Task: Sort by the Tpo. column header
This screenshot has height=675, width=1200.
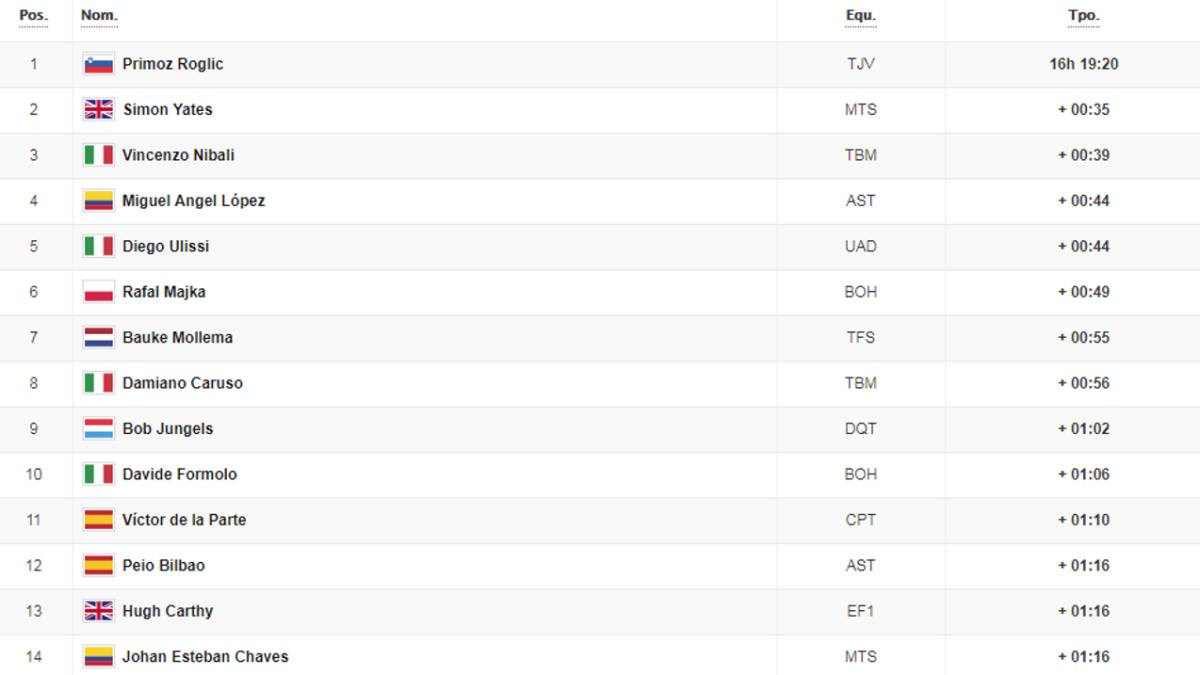Action: pyautogui.click(x=1083, y=16)
